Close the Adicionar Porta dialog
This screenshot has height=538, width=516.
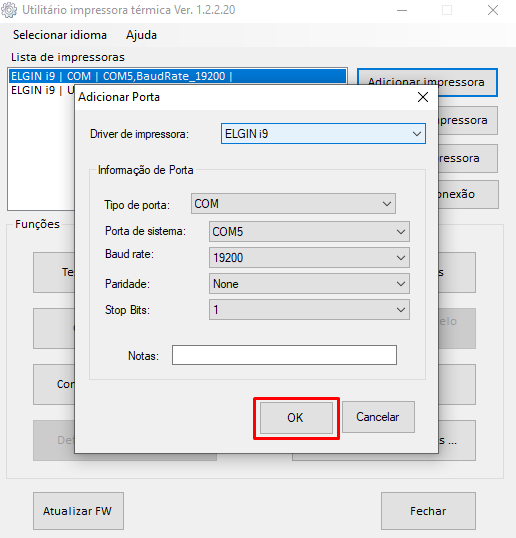click(x=423, y=97)
